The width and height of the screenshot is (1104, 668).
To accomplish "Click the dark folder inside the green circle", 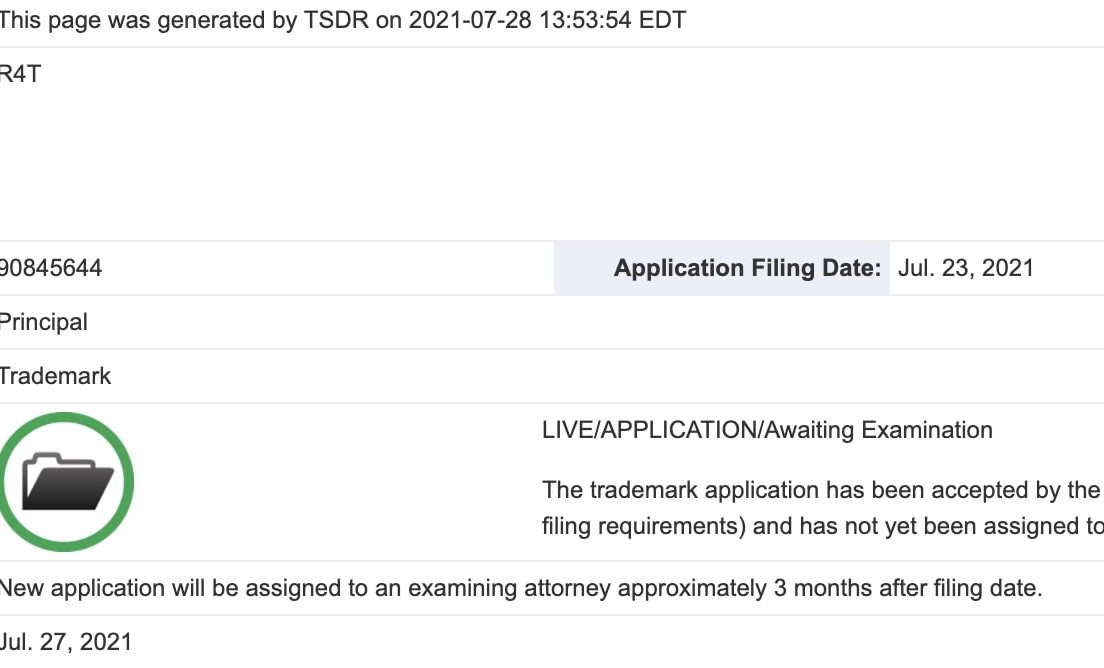I will [x=68, y=481].
